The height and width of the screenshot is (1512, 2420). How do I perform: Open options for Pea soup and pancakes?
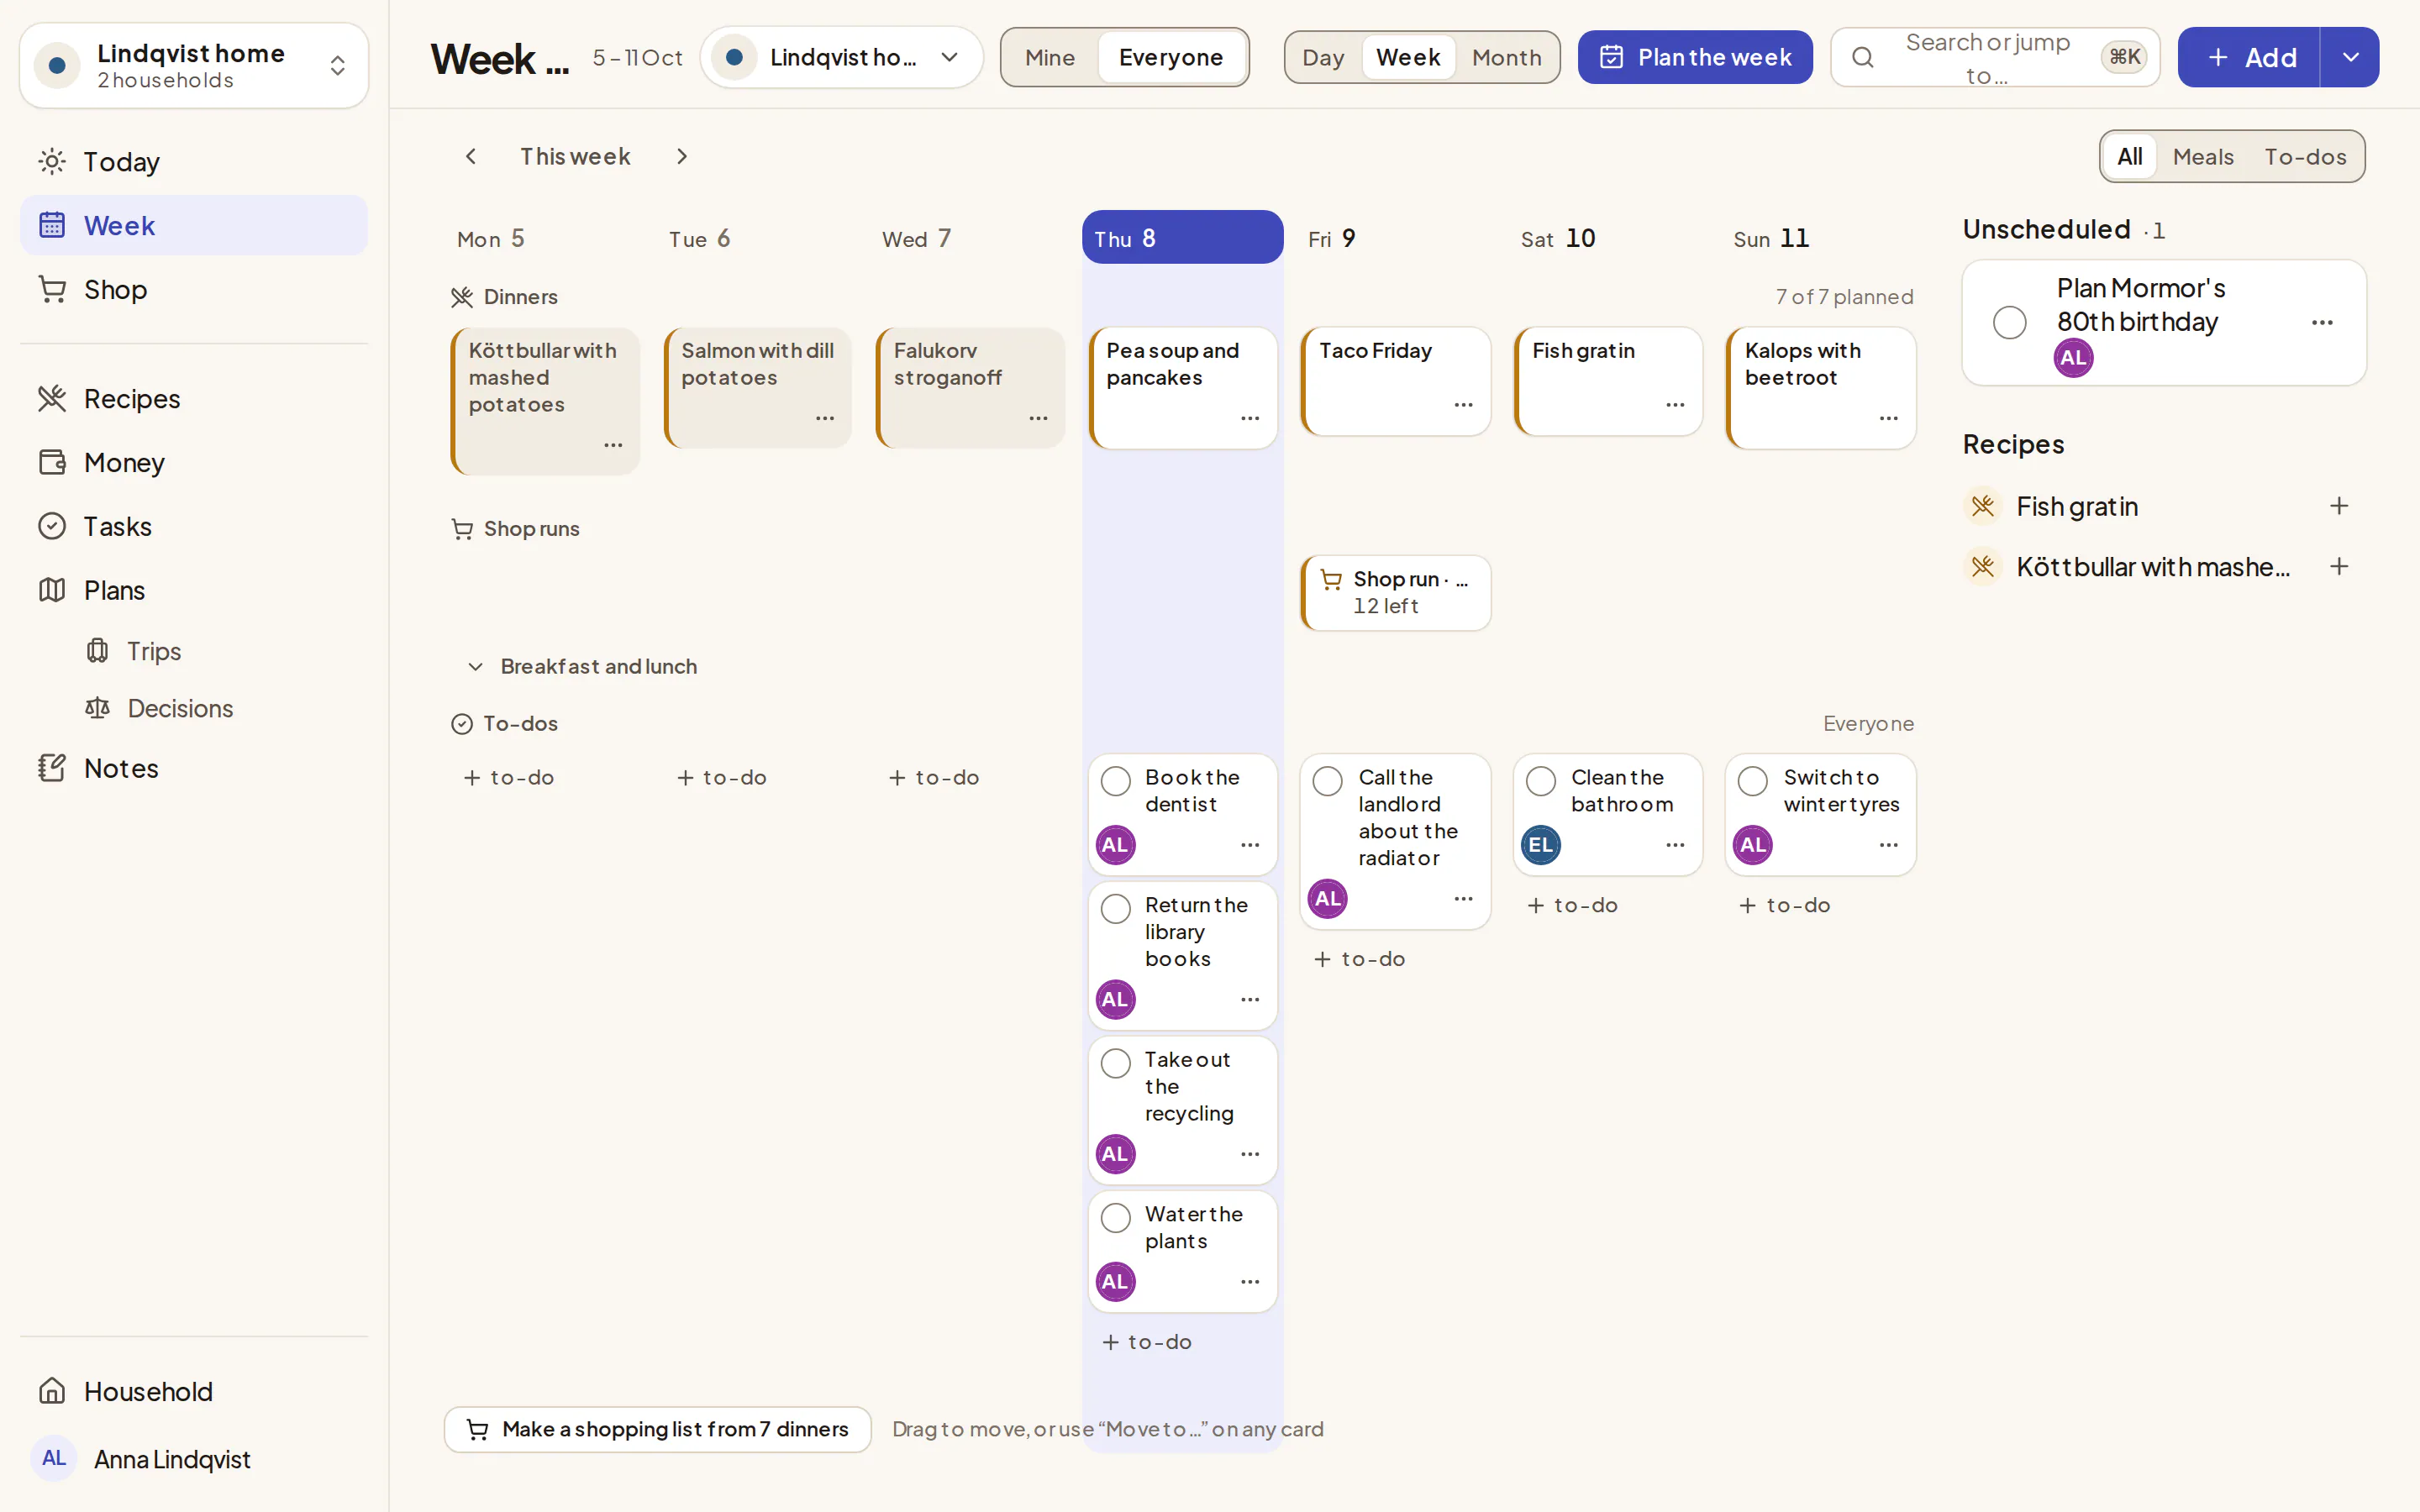coord(1250,418)
